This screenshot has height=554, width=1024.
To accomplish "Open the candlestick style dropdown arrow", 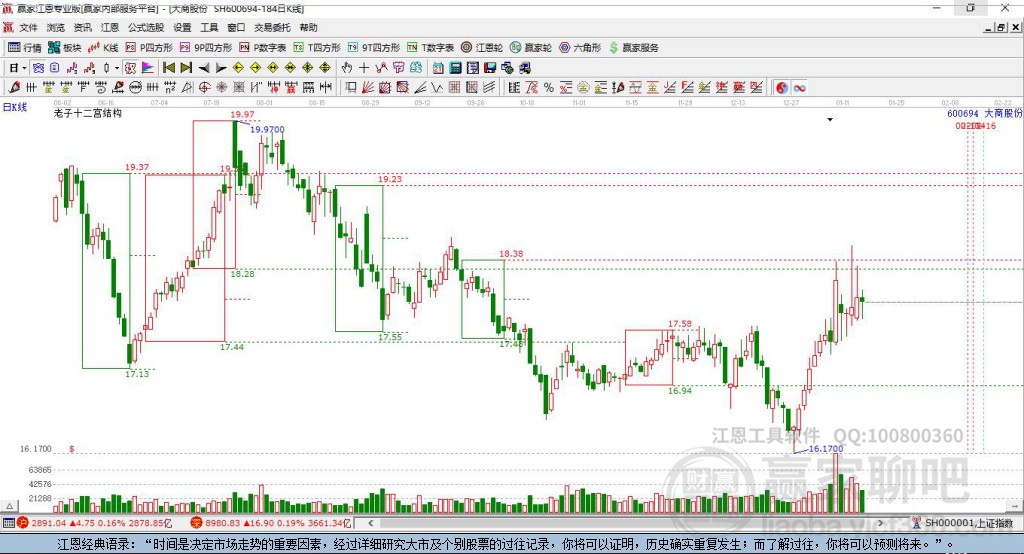I will 117,68.
